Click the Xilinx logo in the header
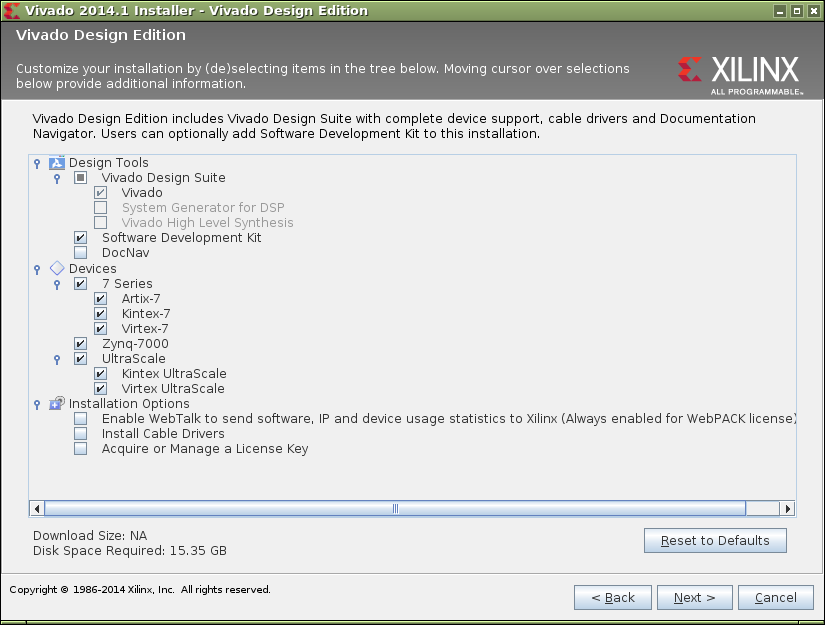825x625 pixels. 740,75
